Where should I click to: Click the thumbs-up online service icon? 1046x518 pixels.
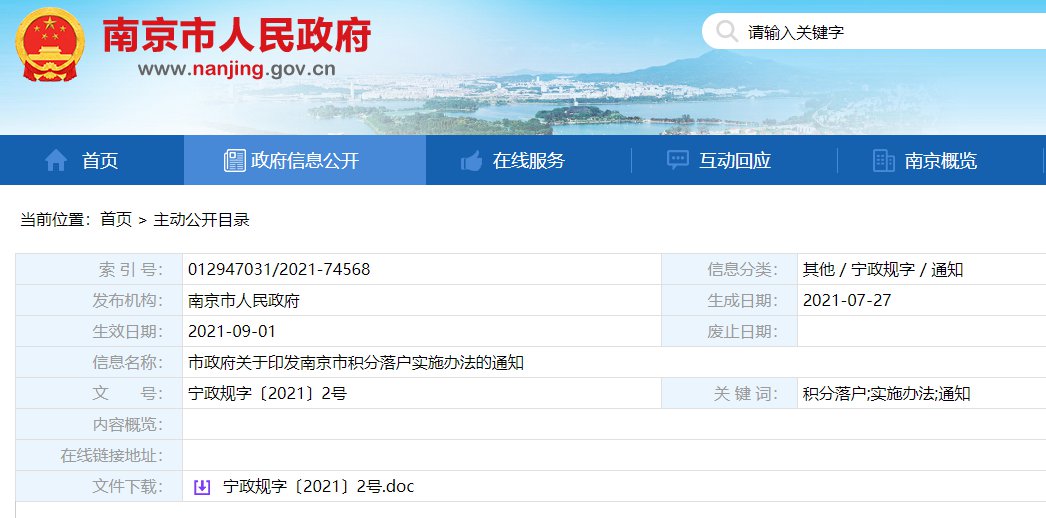point(471,160)
